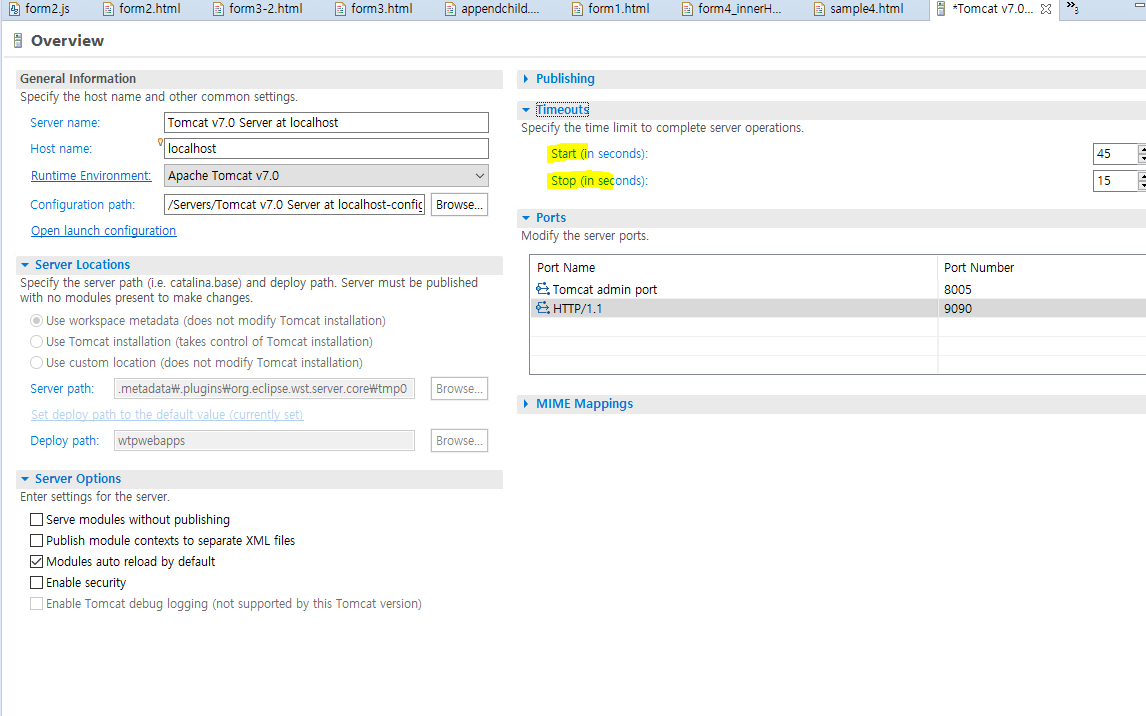This screenshot has height=716, width=1146.
Task: Expand the Publishing section
Action: pyautogui.click(x=525, y=78)
